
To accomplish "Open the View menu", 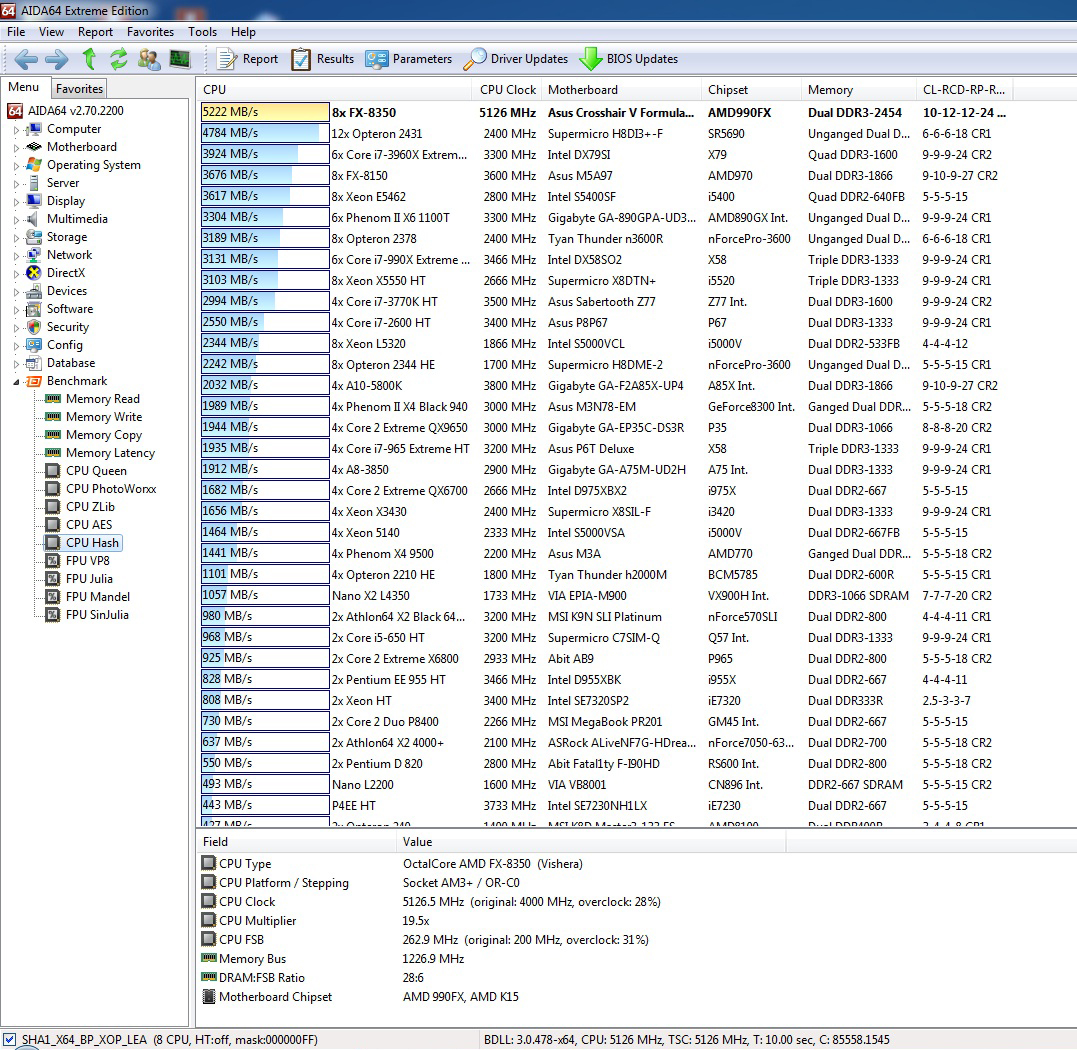I will (x=52, y=32).
